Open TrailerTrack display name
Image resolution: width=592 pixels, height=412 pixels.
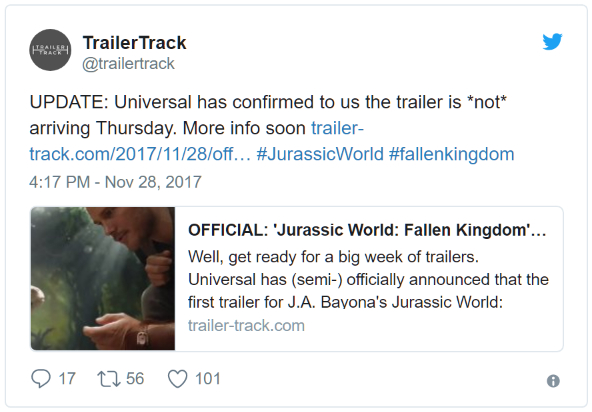[x=134, y=43]
